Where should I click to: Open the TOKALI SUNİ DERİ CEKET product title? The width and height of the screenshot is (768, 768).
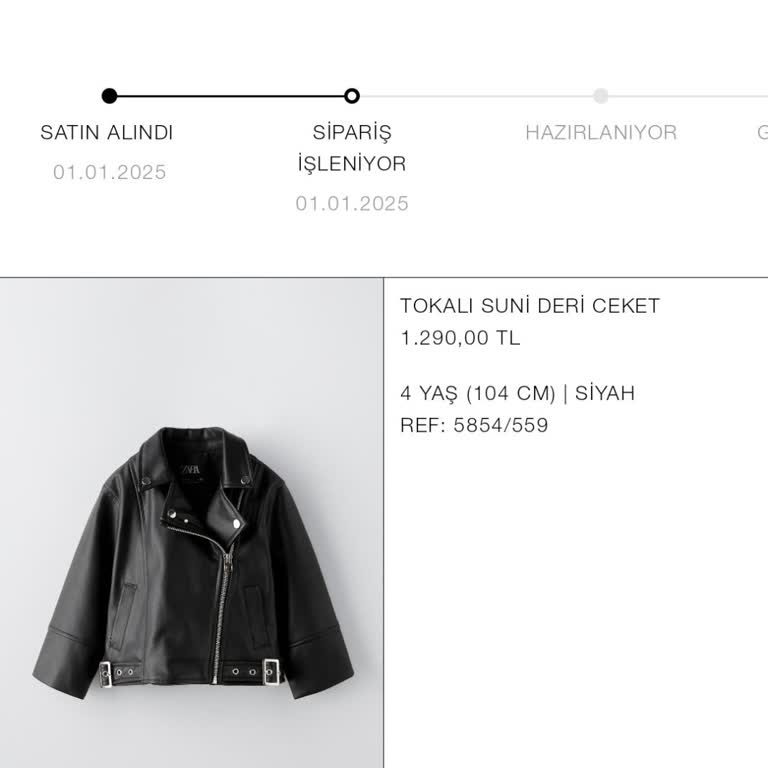point(530,306)
